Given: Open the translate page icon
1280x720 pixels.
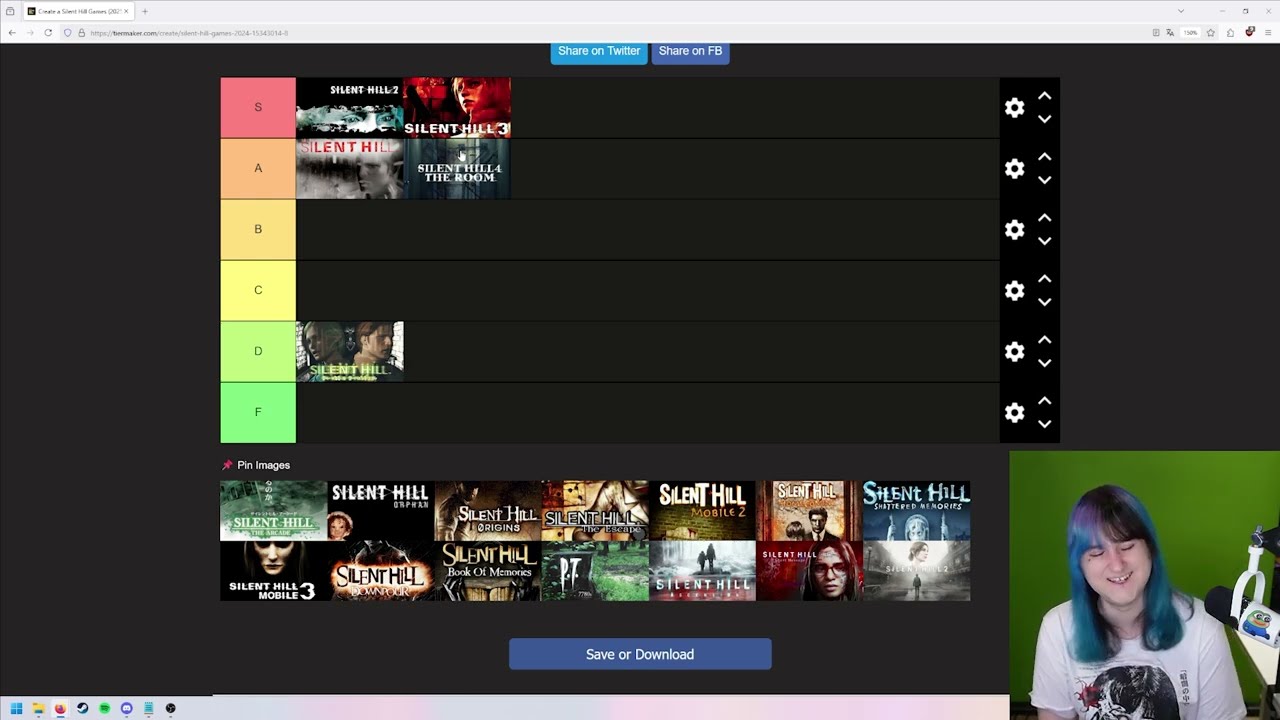Looking at the screenshot, I should point(1172,33).
